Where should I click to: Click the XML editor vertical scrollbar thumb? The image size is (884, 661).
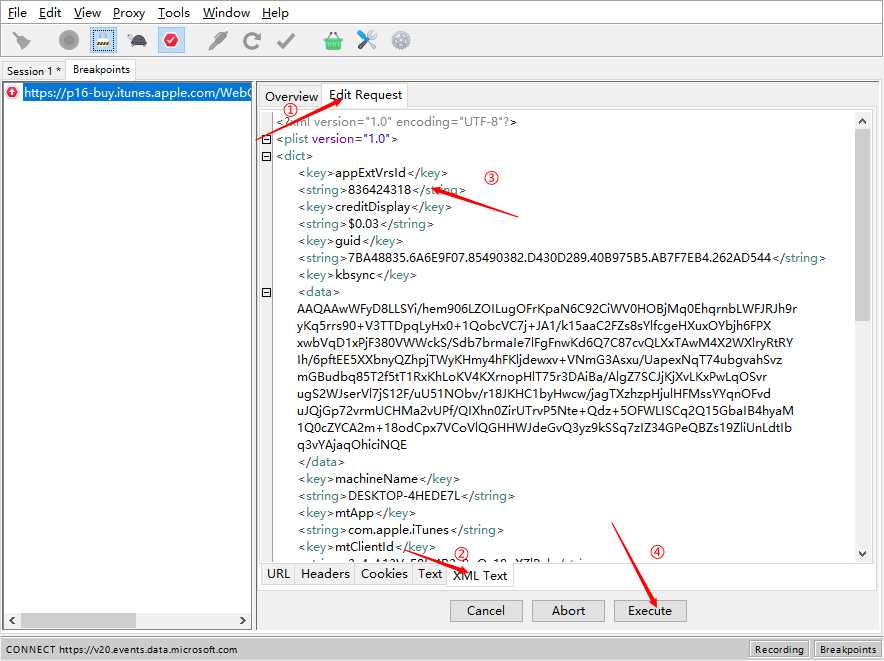tap(862, 226)
